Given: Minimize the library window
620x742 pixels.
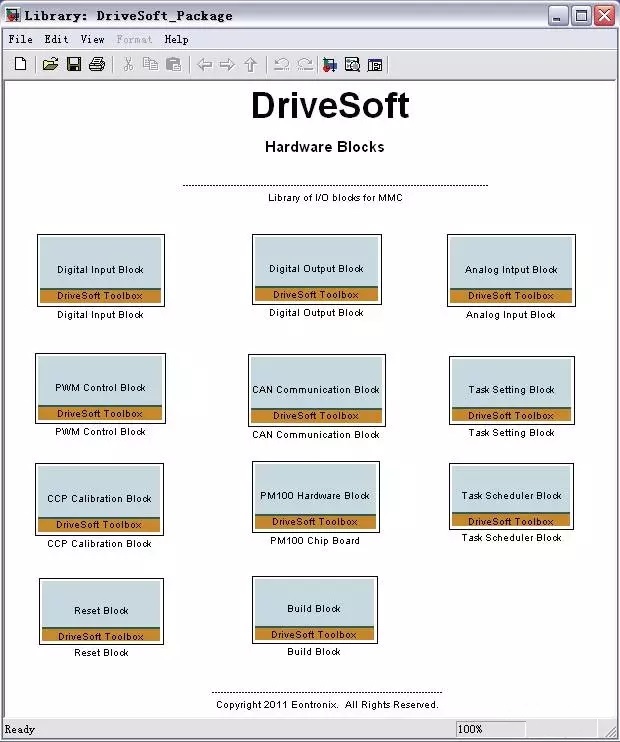Looking at the screenshot, I should [558, 16].
